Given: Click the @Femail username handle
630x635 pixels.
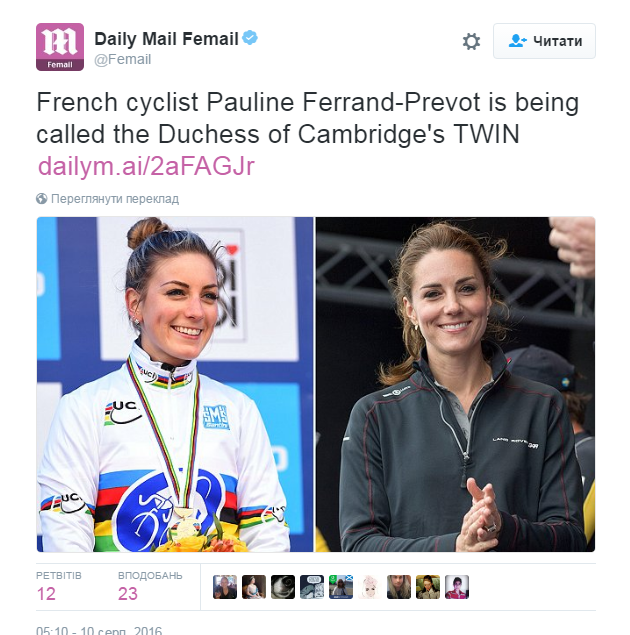Looking at the screenshot, I should [x=123, y=60].
